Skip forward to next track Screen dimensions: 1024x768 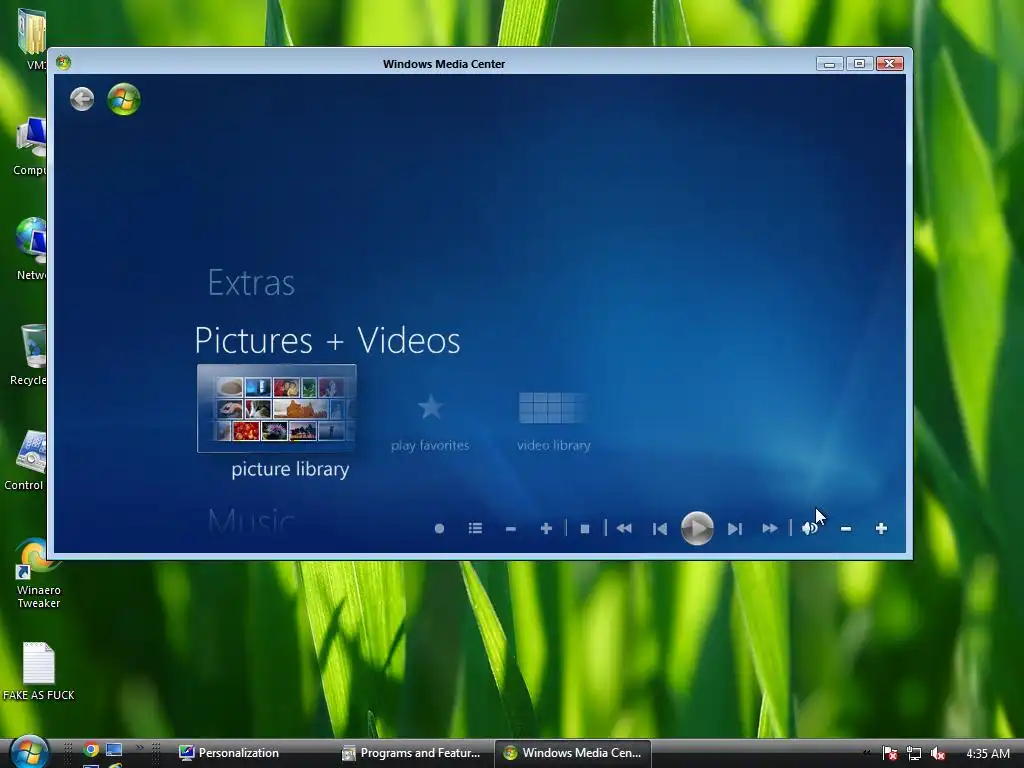click(735, 528)
